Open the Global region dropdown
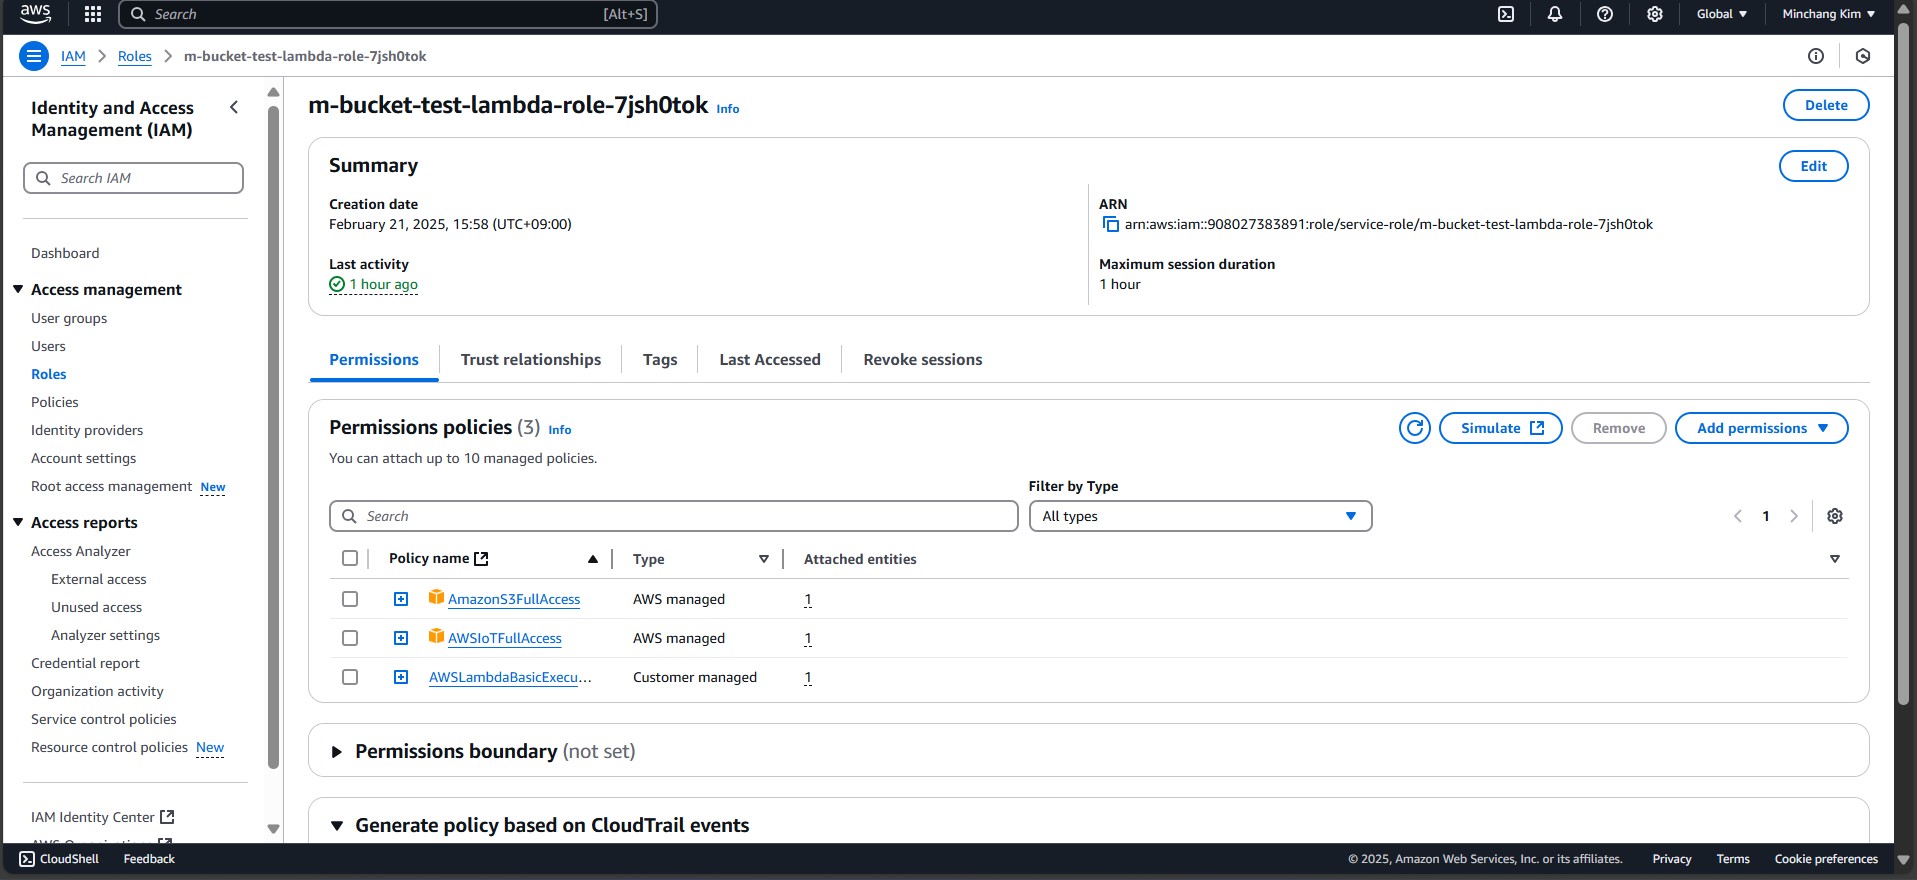This screenshot has height=880, width=1917. pyautogui.click(x=1722, y=14)
